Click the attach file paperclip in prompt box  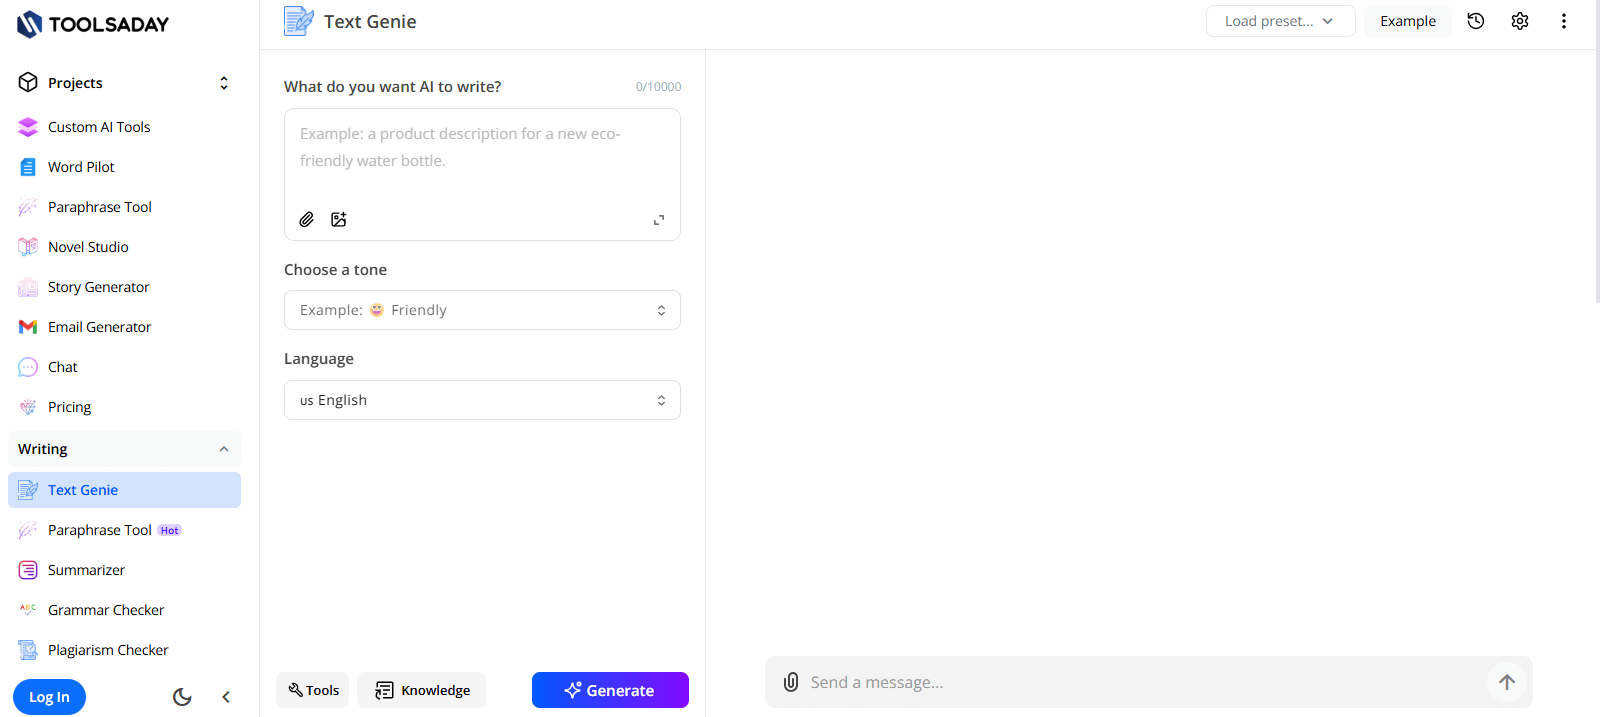307,220
